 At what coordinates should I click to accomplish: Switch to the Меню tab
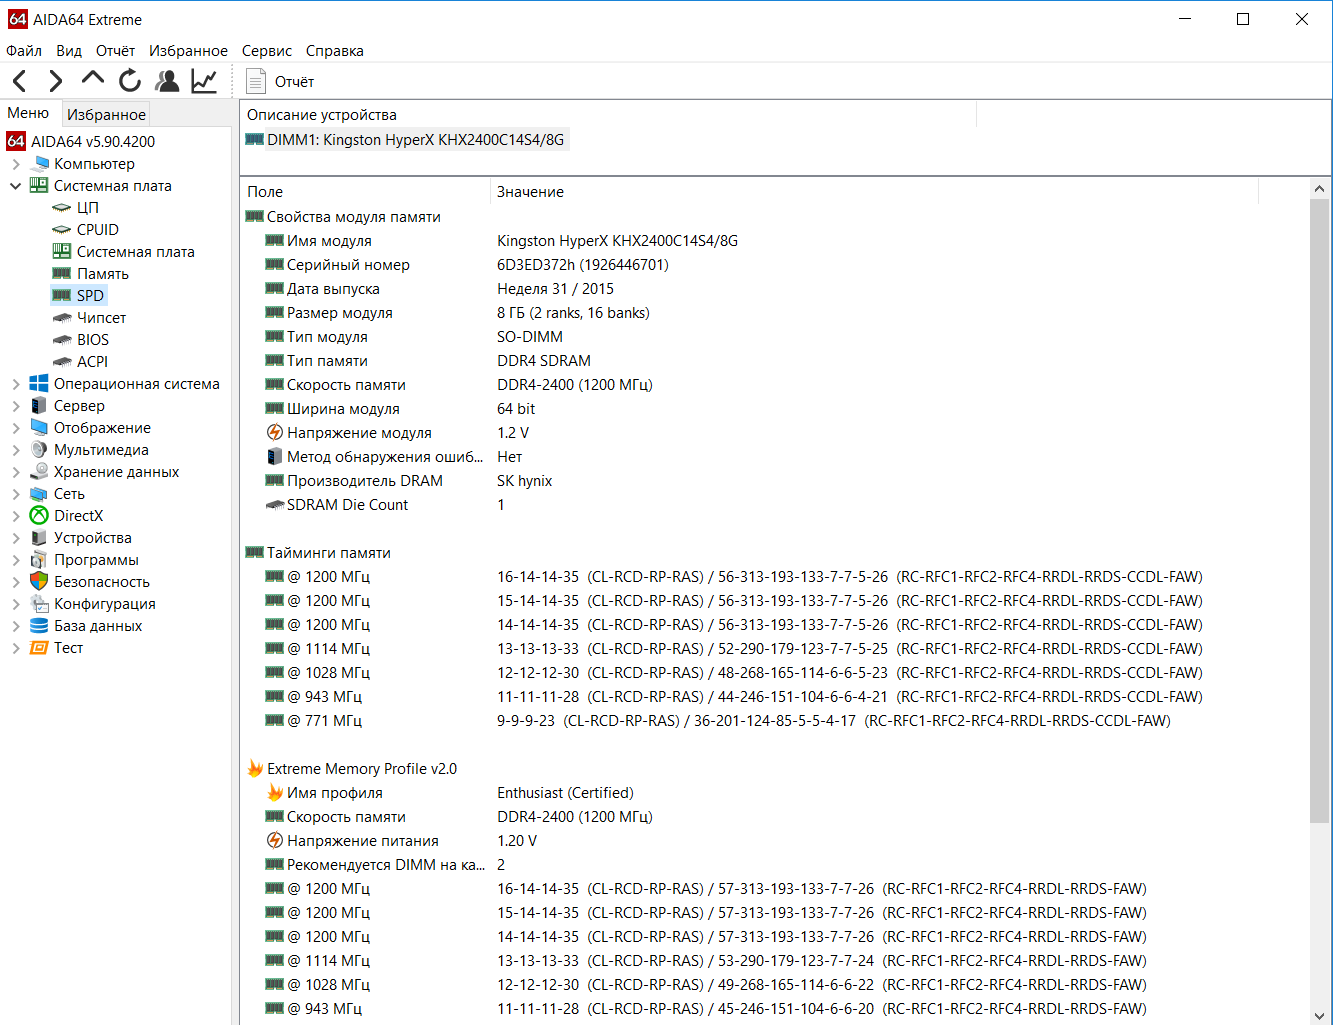click(28, 113)
